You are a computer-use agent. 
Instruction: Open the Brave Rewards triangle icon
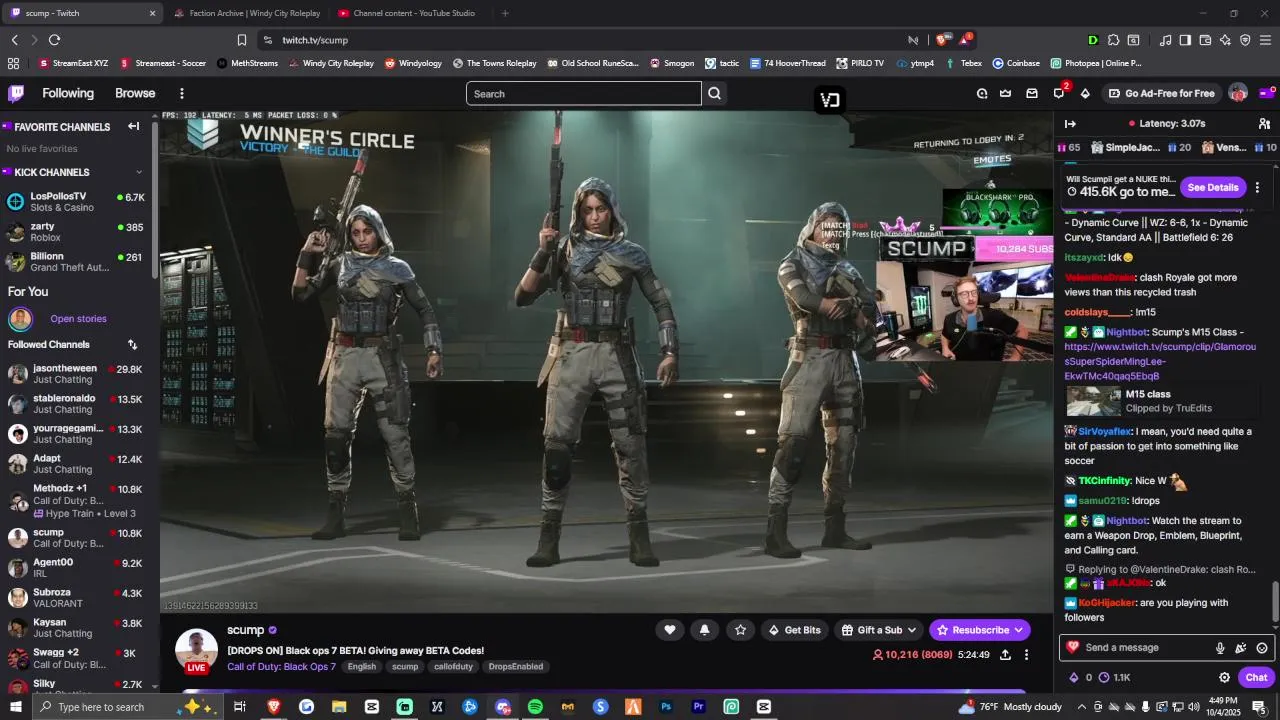click(964, 40)
